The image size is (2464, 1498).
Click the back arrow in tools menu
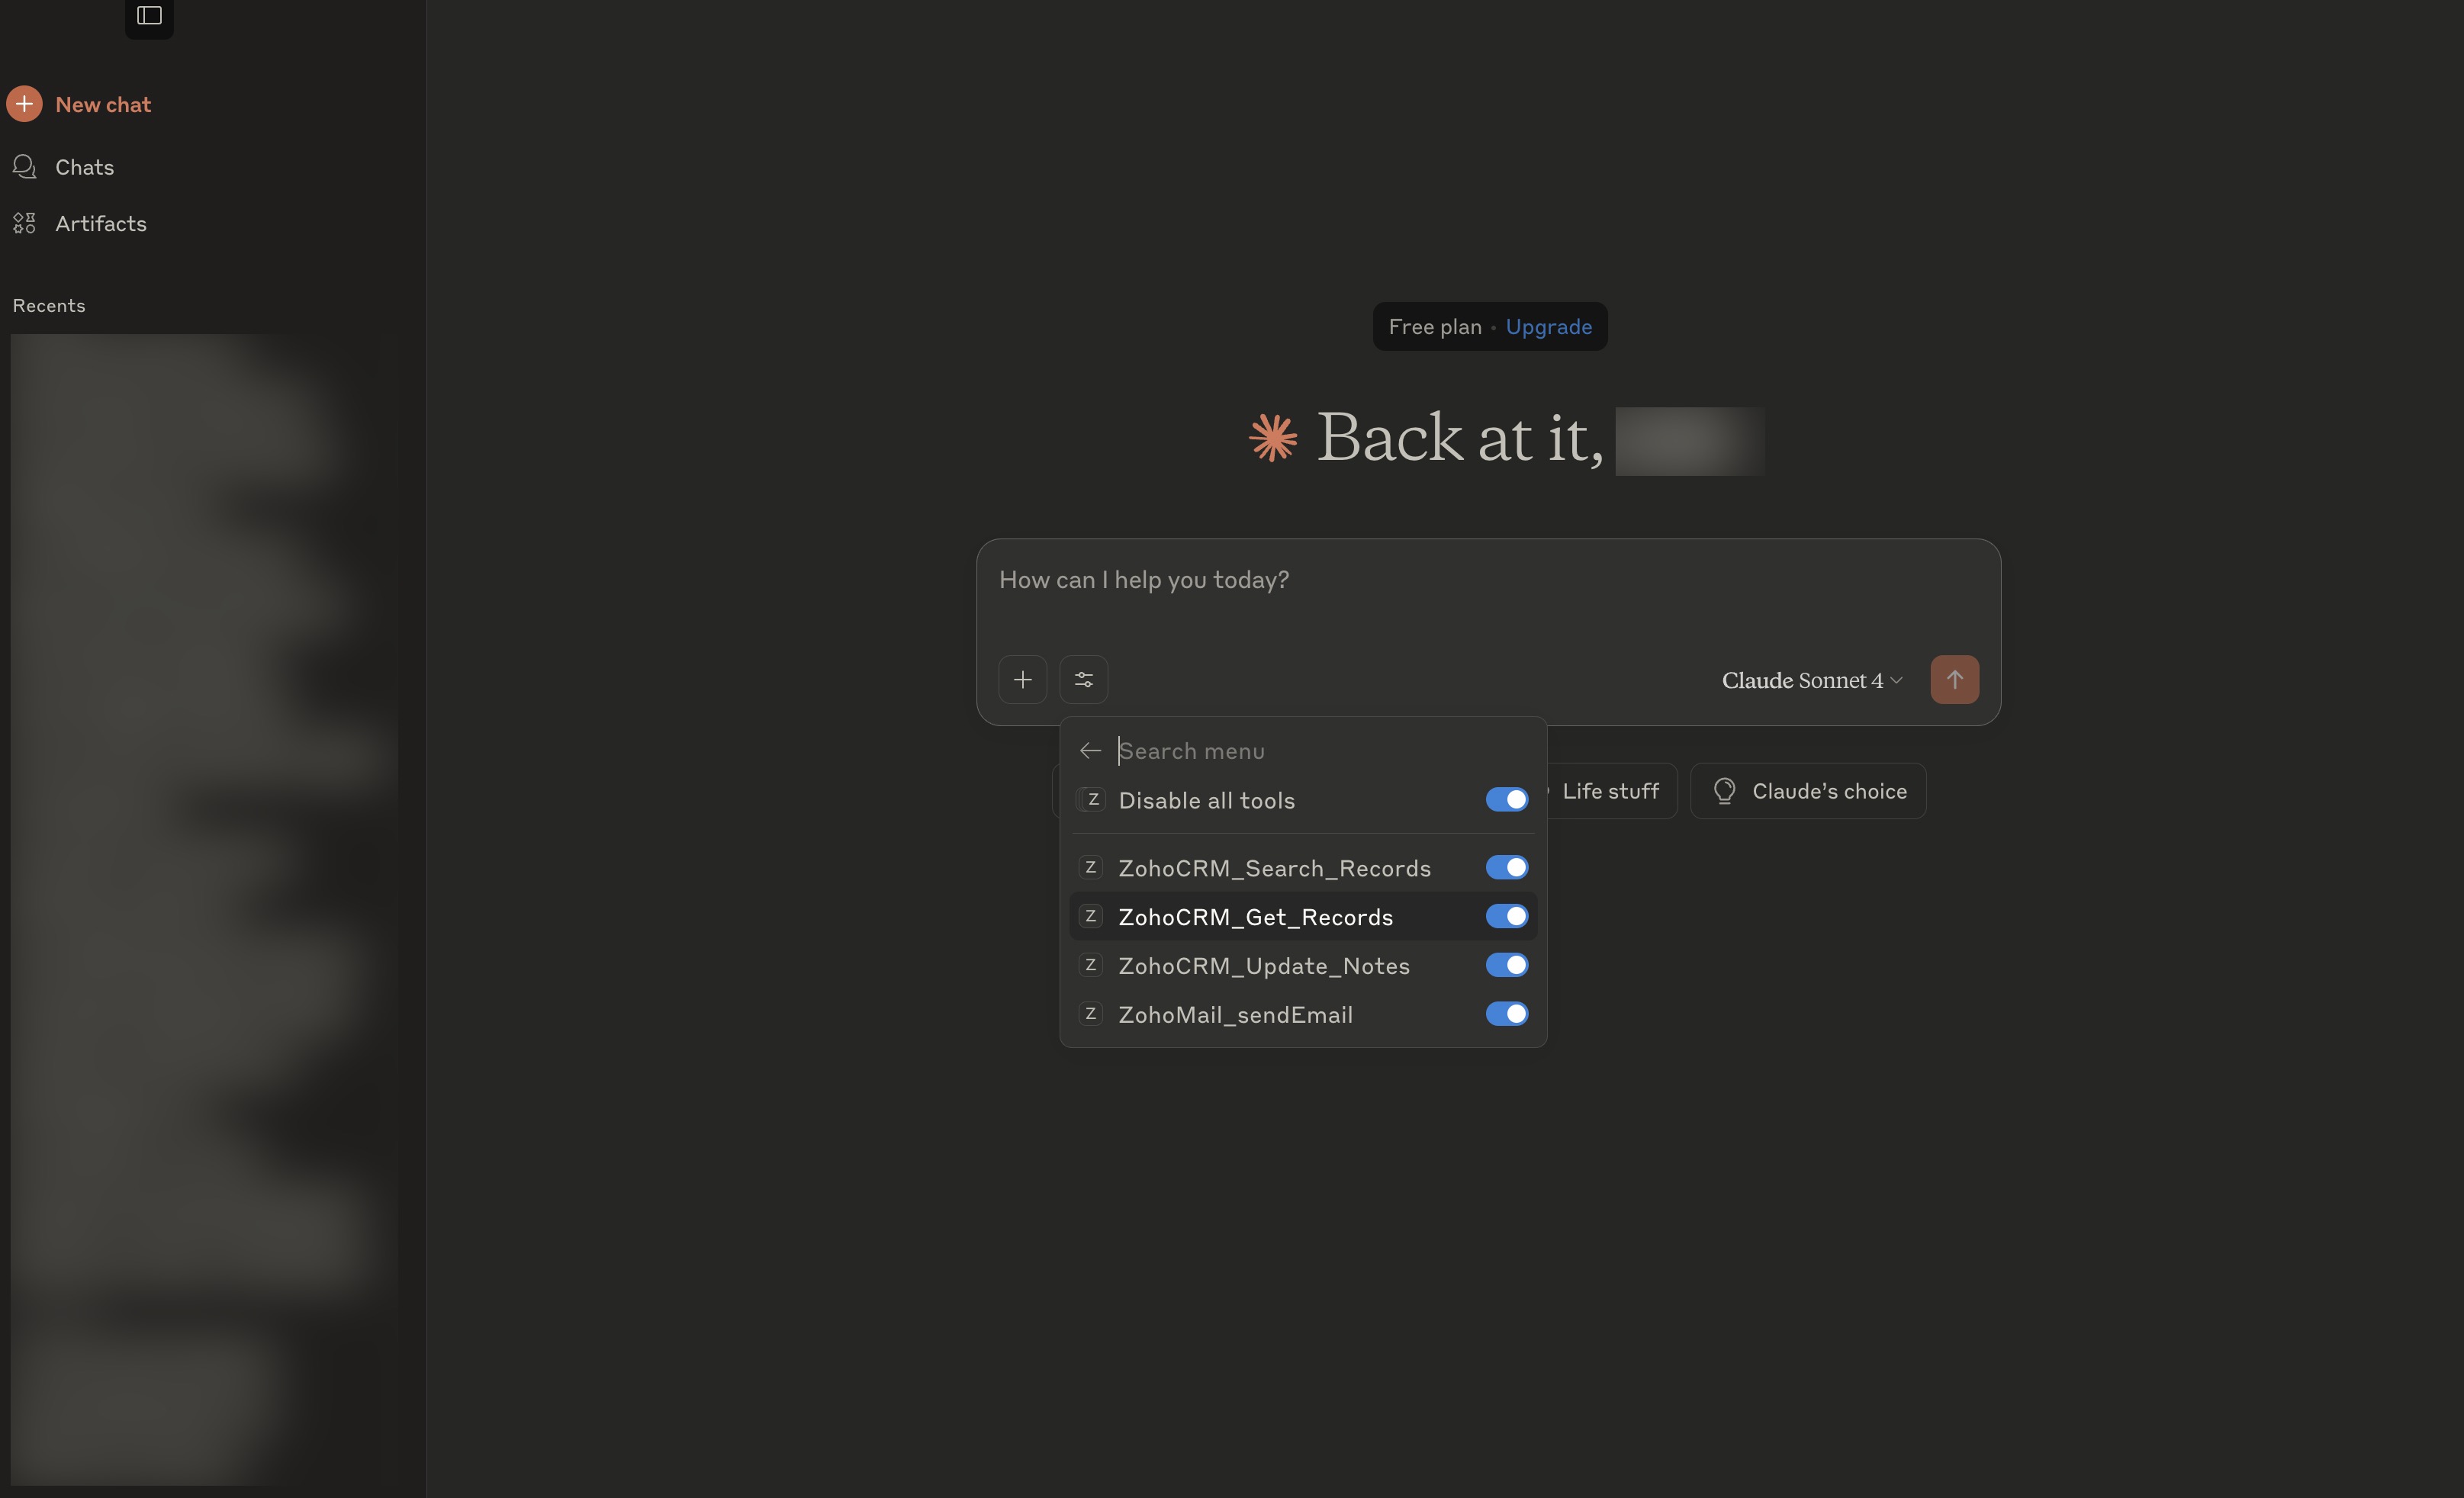[1090, 751]
